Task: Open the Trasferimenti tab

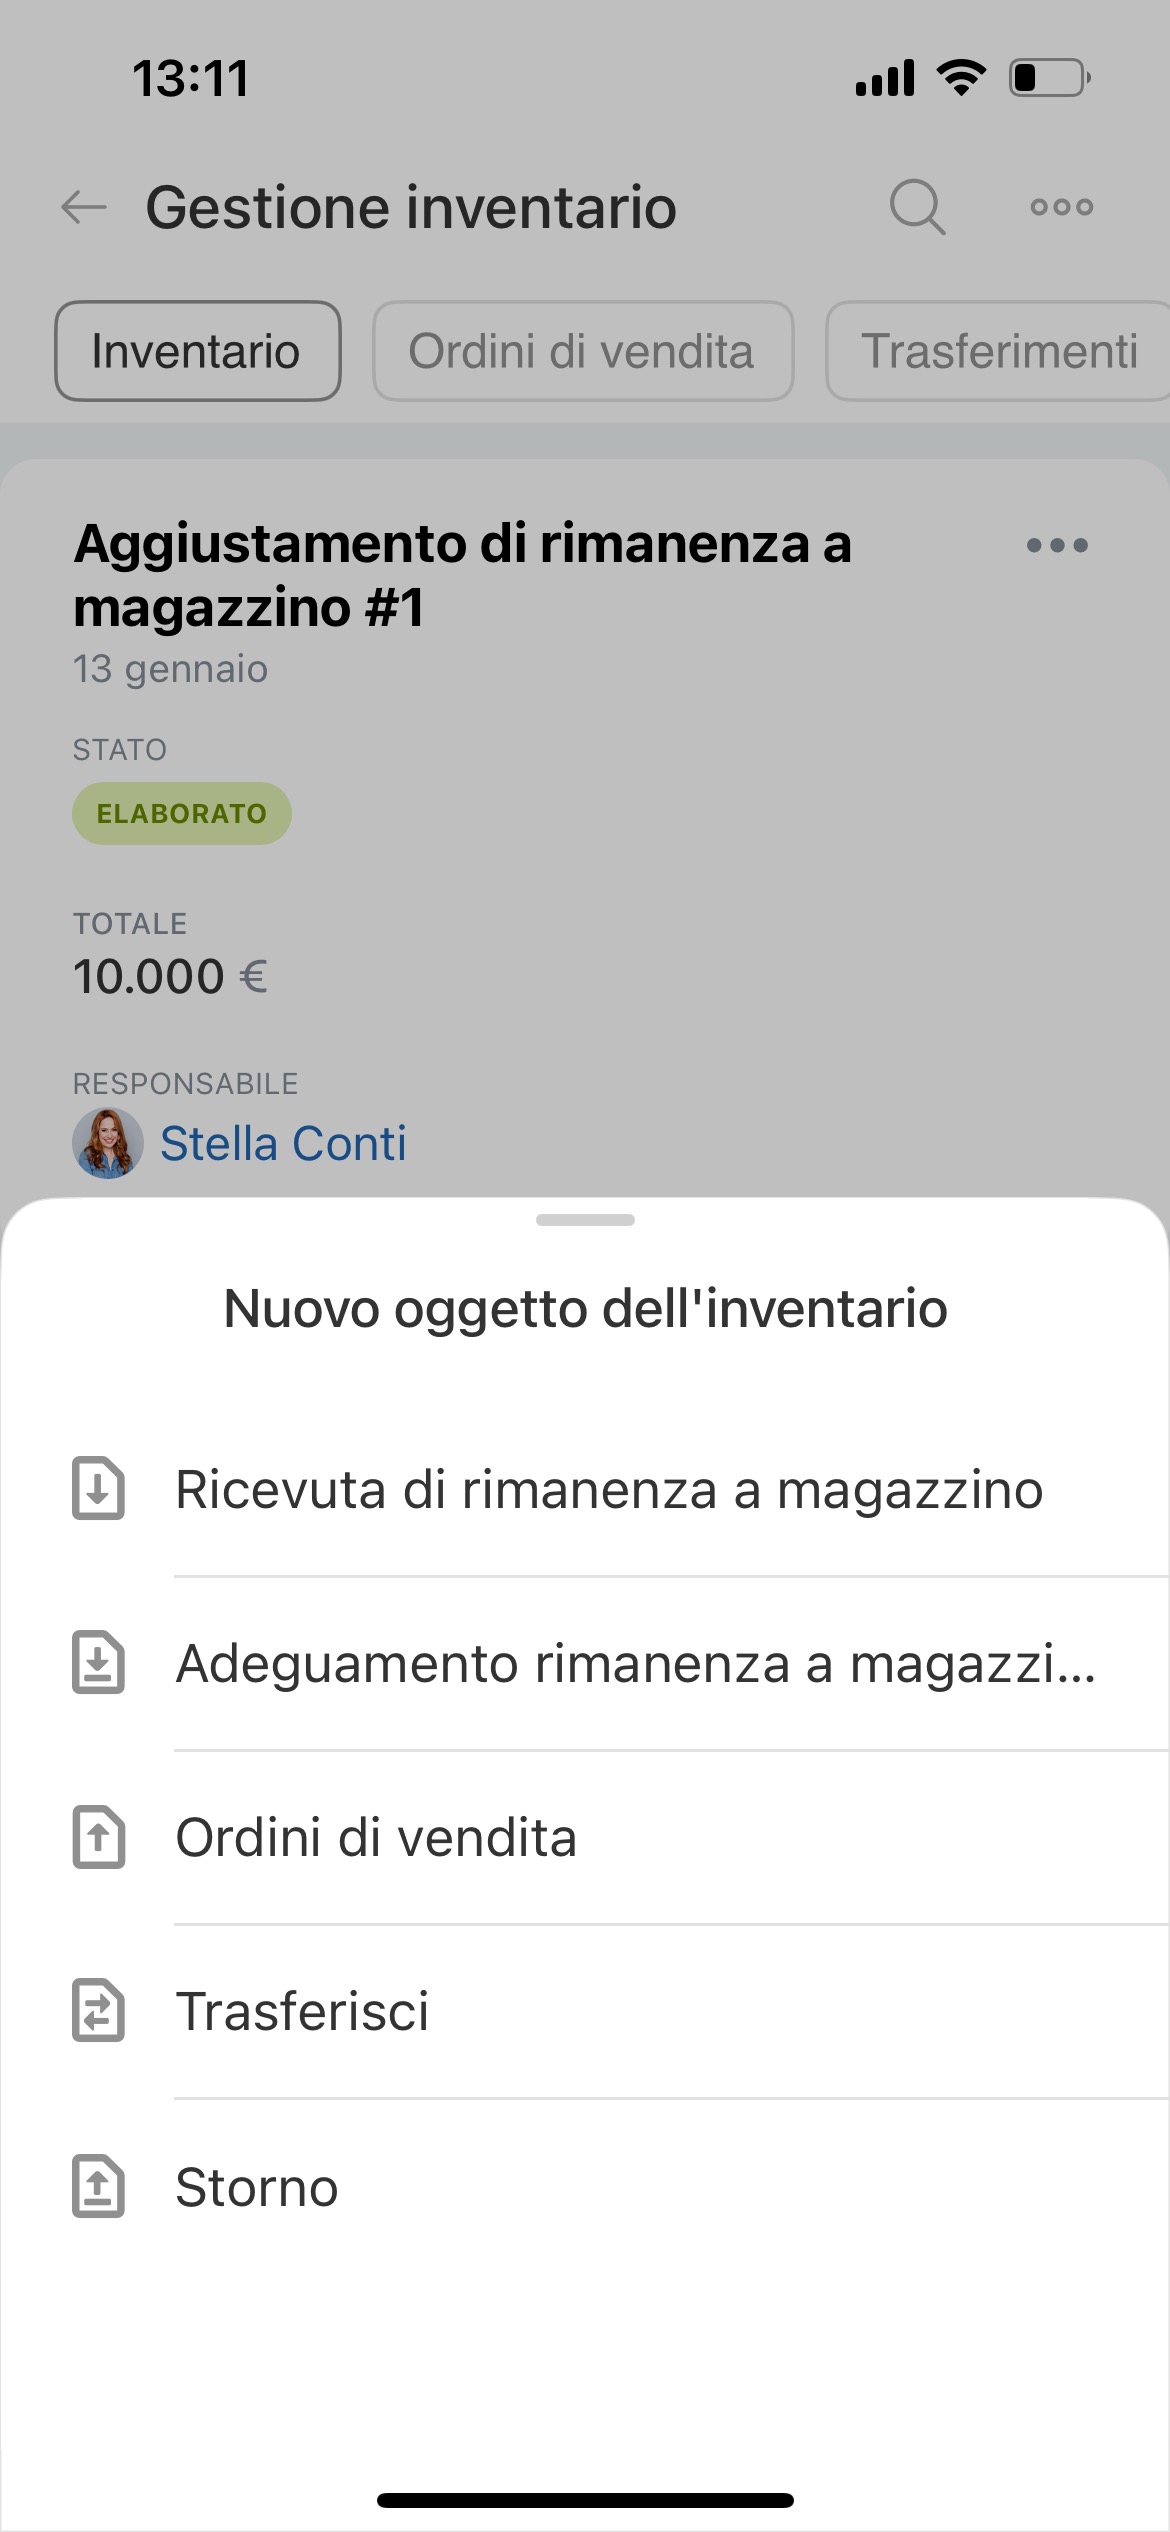Action: tap(998, 351)
